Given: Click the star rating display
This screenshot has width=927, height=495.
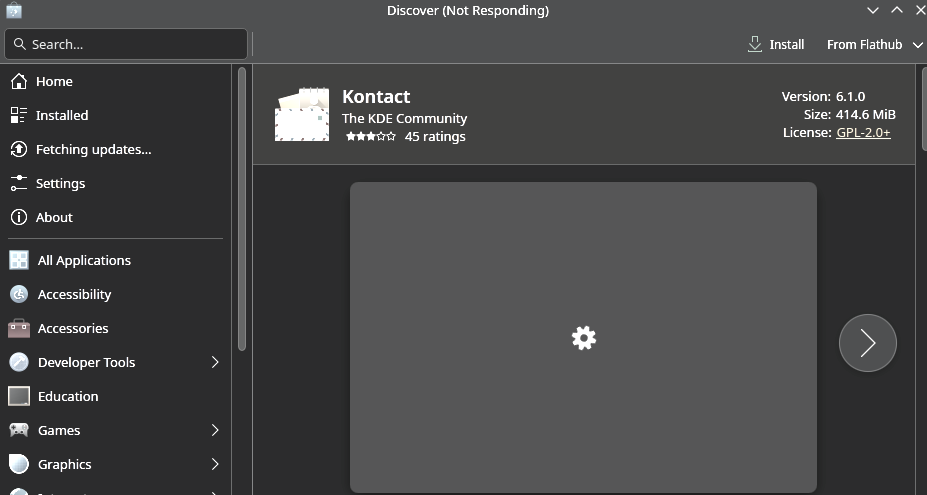Looking at the screenshot, I should tap(371, 137).
